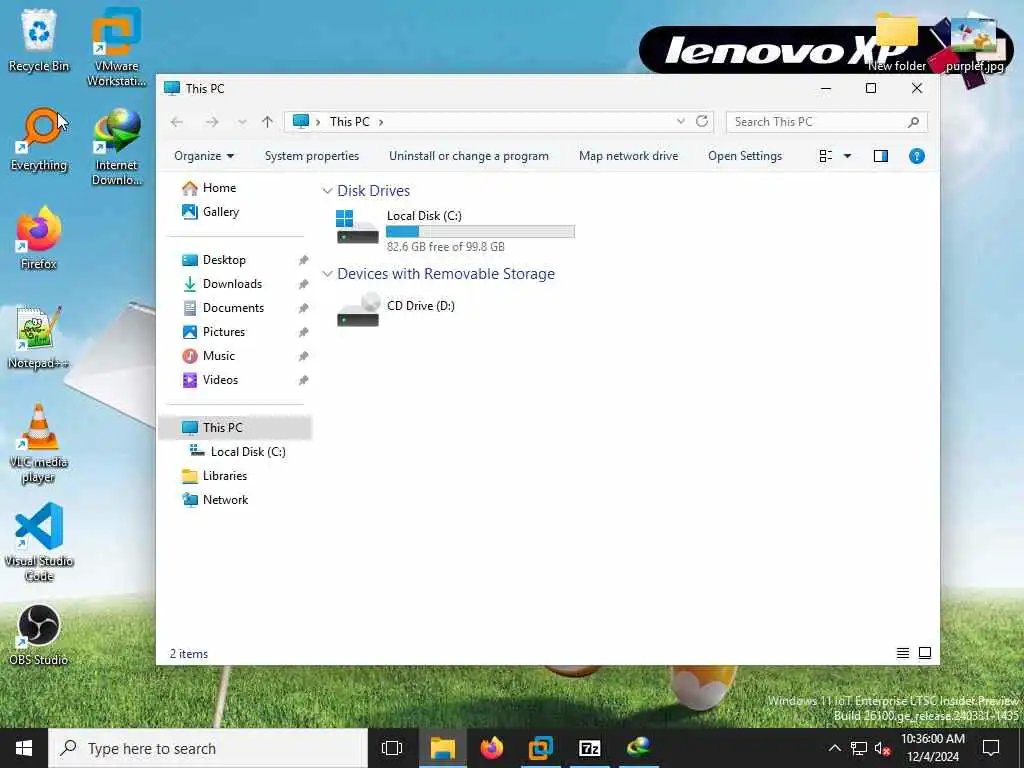The width and height of the screenshot is (1024, 768).
Task: Select Gallery in the navigation pane
Action: [220, 212]
